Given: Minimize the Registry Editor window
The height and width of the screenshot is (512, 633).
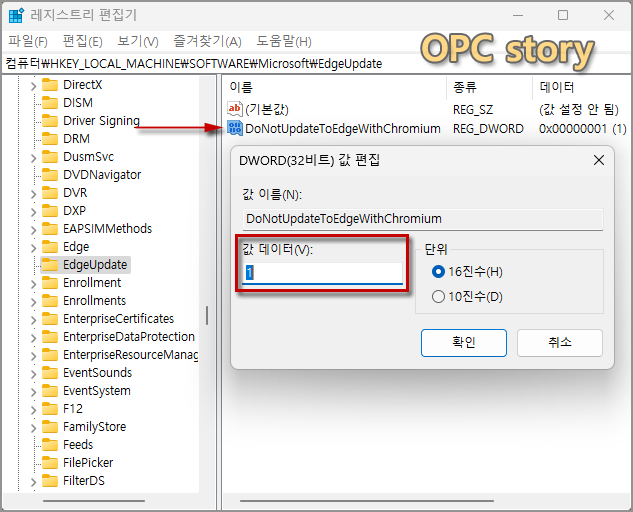Looking at the screenshot, I should tap(518, 15).
